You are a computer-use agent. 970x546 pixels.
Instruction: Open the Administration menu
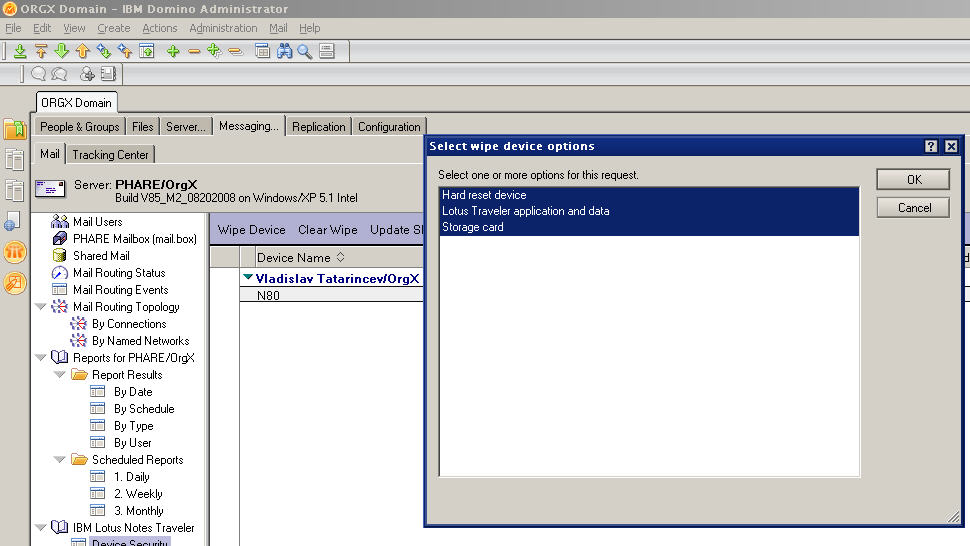pos(223,28)
